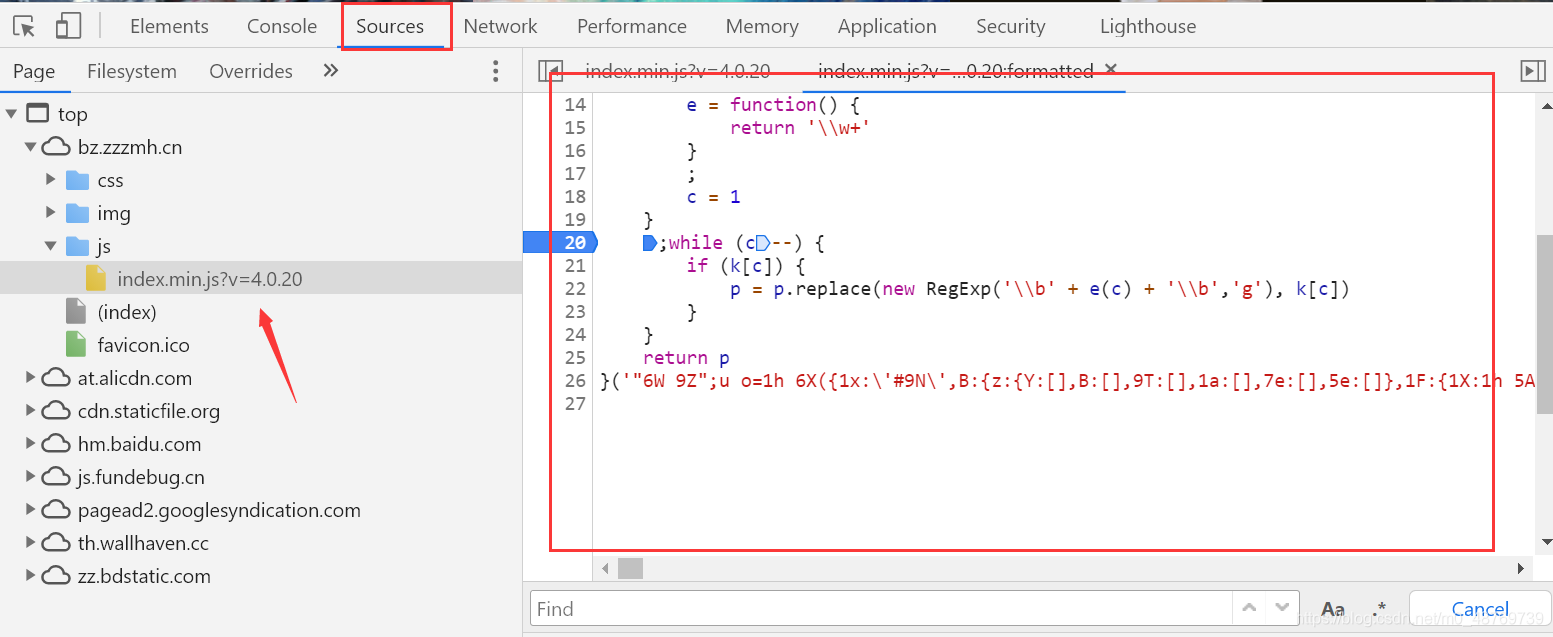Close the formatted file tab

(x=1110, y=70)
